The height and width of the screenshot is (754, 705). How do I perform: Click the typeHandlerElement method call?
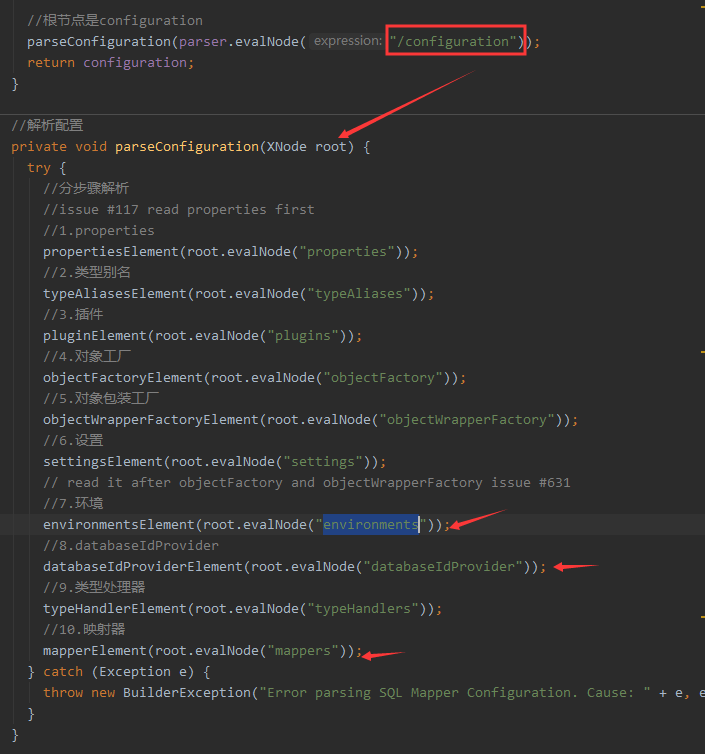(x=114, y=609)
